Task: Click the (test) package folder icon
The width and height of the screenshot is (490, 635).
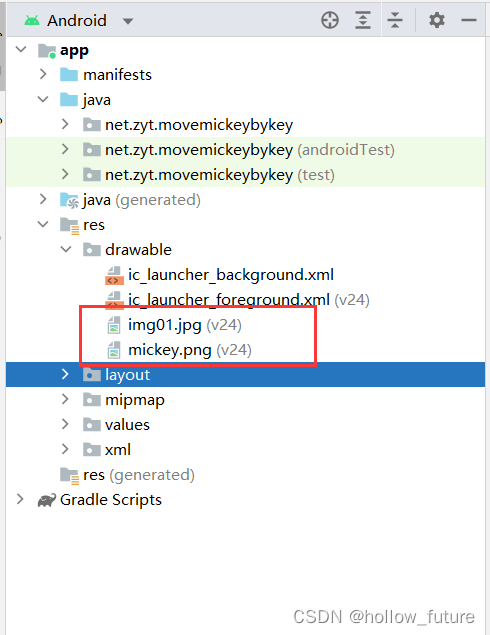Action: (92, 175)
